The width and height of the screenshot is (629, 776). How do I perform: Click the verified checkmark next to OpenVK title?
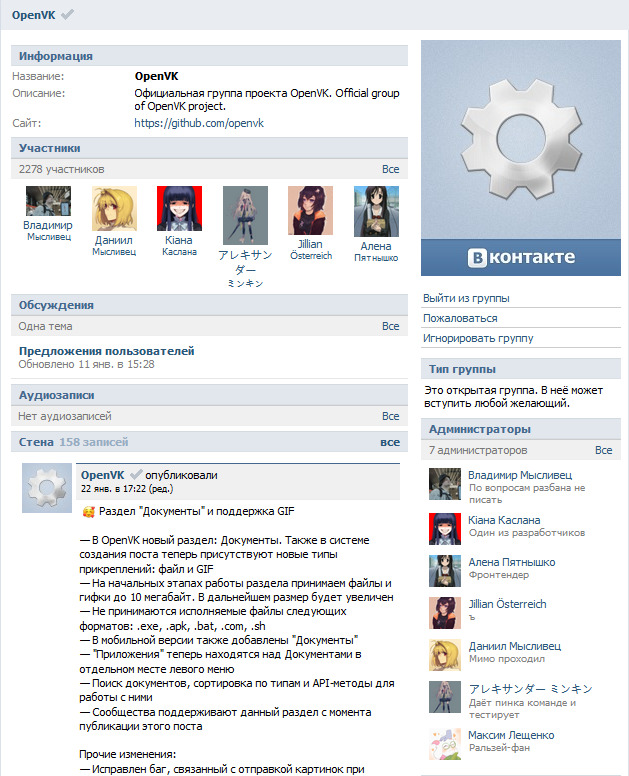[67, 15]
